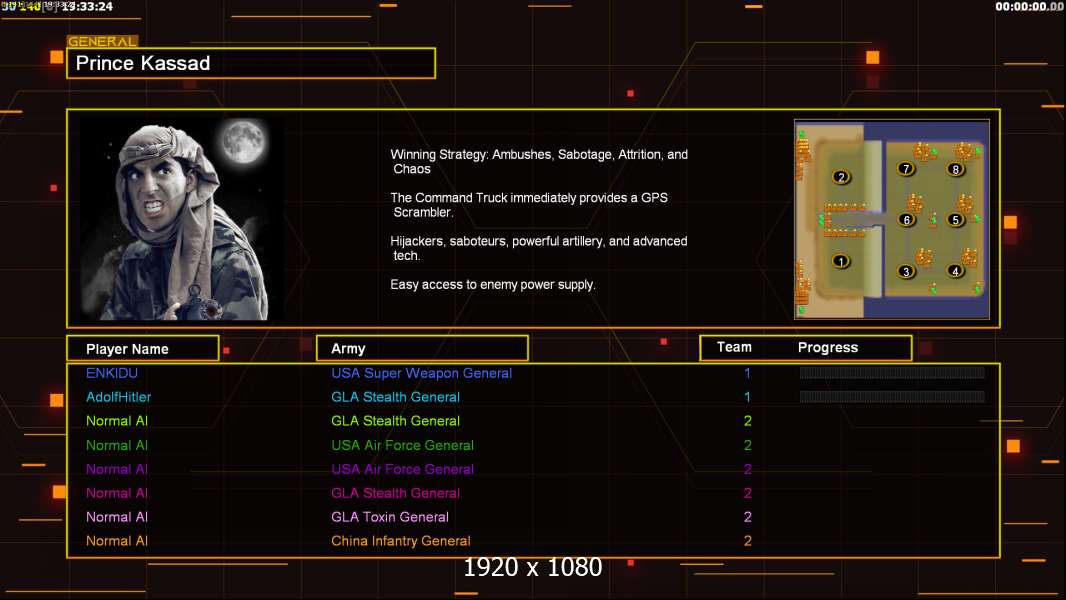
Task: Pick start position marker 8 on the minimap
Action: click(955, 169)
